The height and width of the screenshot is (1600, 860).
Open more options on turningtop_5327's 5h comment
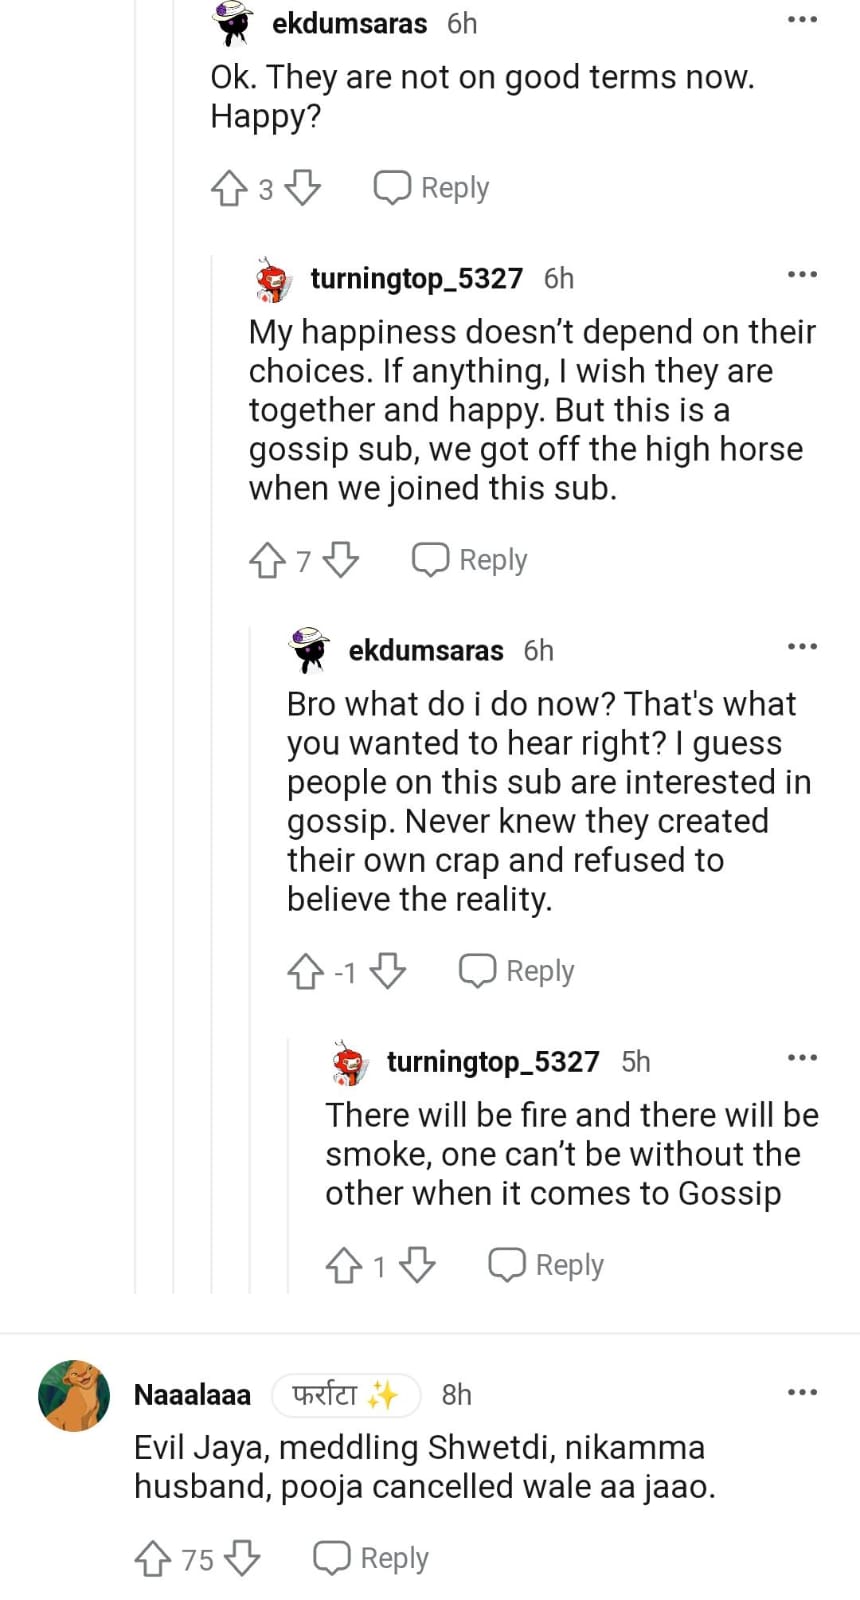802,1058
